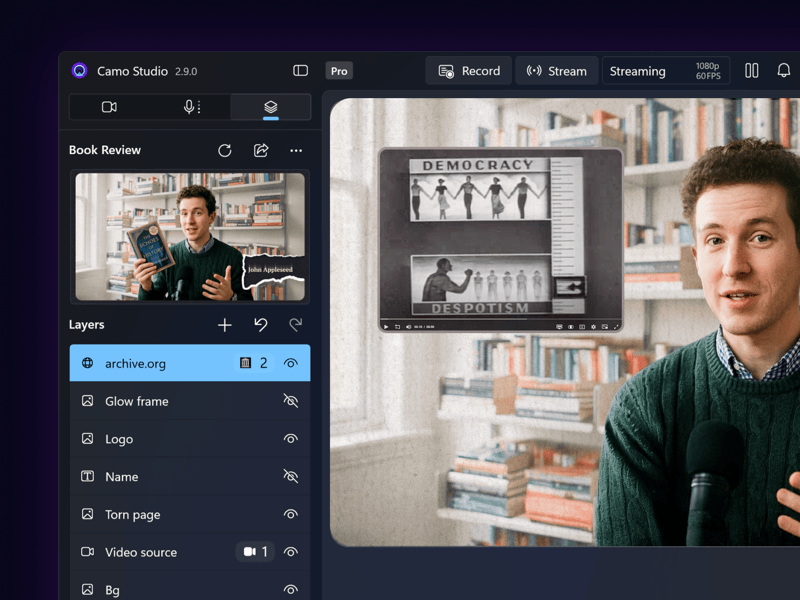Click the Book Review scene title
This screenshot has height=600, width=800.
pos(105,150)
